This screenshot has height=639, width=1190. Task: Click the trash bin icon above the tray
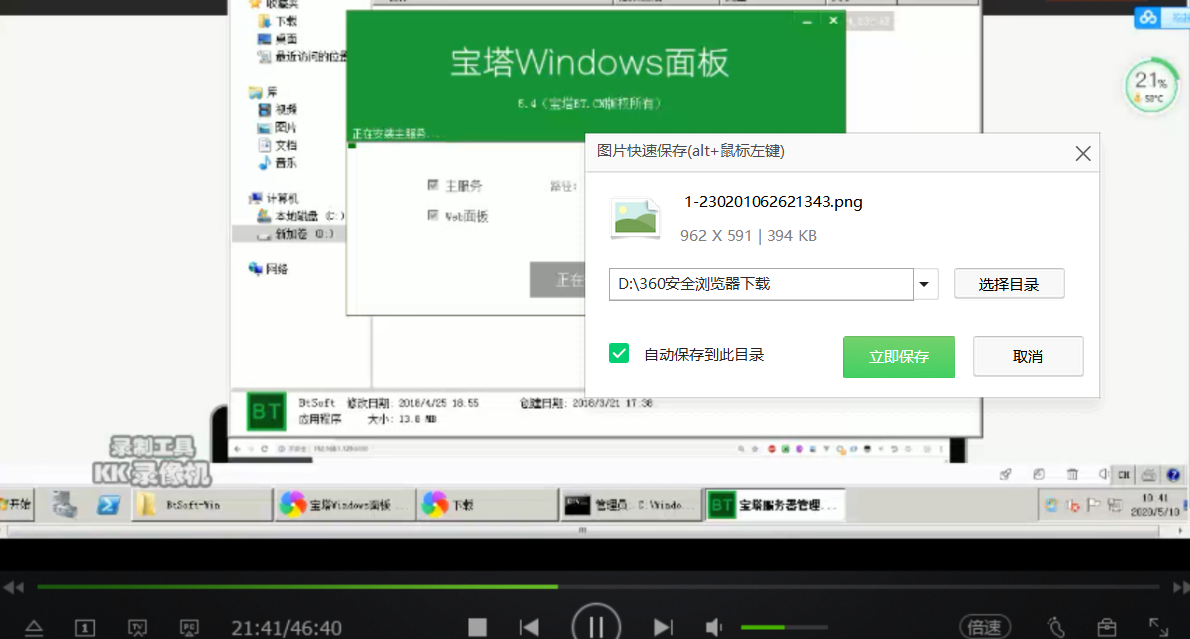pos(1072,475)
